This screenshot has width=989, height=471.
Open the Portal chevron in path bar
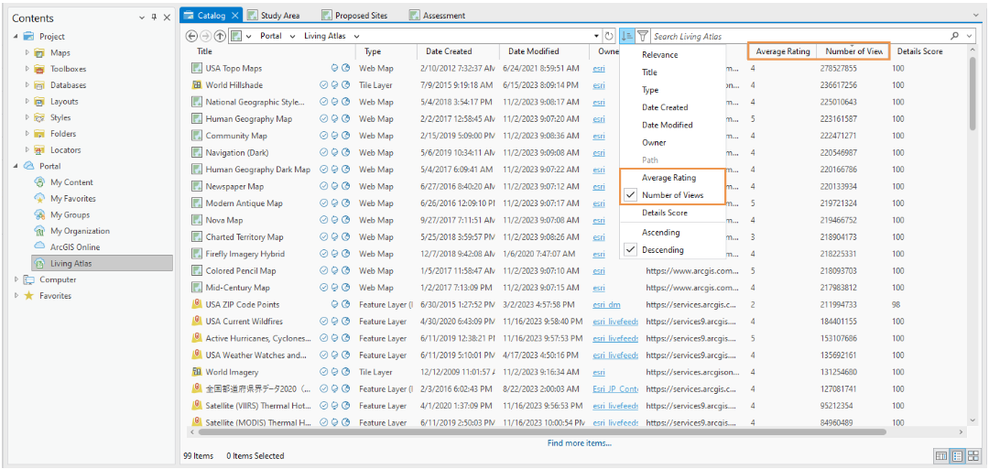(x=292, y=36)
